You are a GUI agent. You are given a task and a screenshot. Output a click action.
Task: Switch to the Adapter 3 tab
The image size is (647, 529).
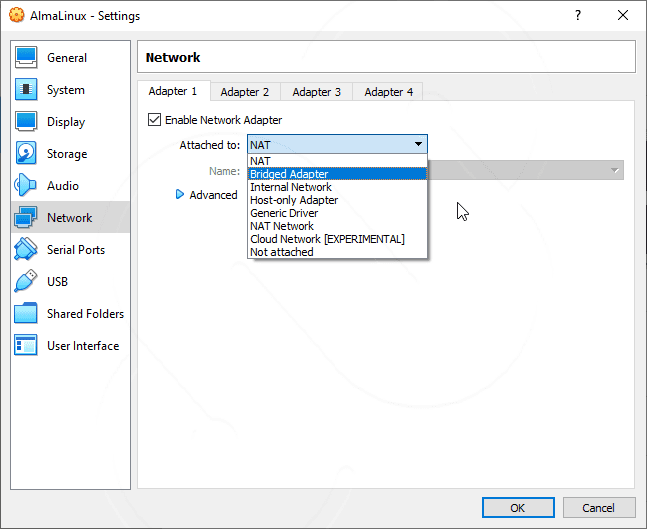(x=316, y=92)
